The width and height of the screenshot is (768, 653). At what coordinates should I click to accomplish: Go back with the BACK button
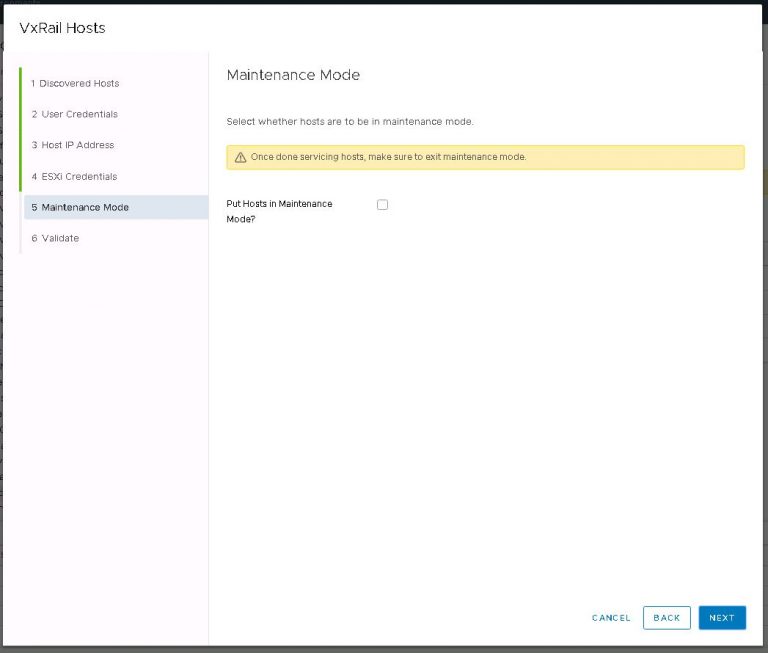[x=667, y=618]
